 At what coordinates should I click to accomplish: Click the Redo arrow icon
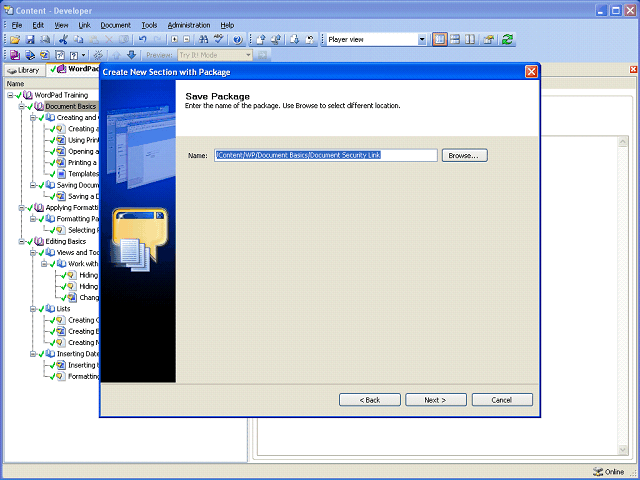158,40
